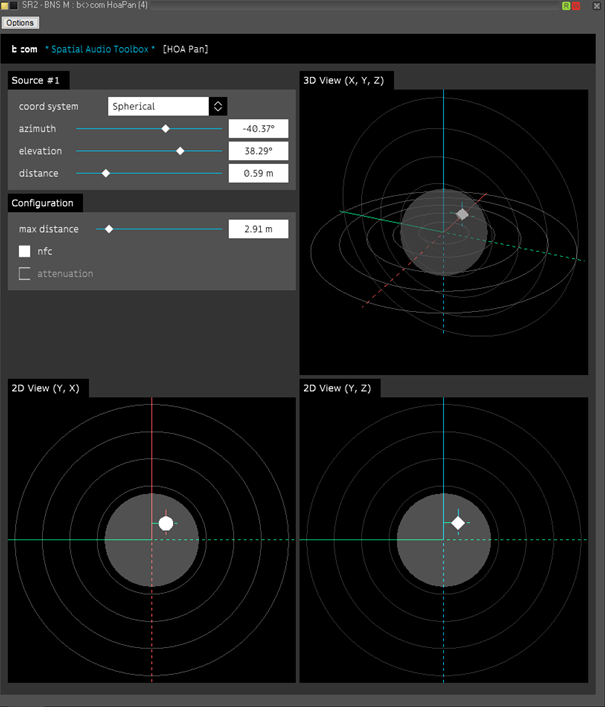Click the azimuth slider handle

[166, 128]
